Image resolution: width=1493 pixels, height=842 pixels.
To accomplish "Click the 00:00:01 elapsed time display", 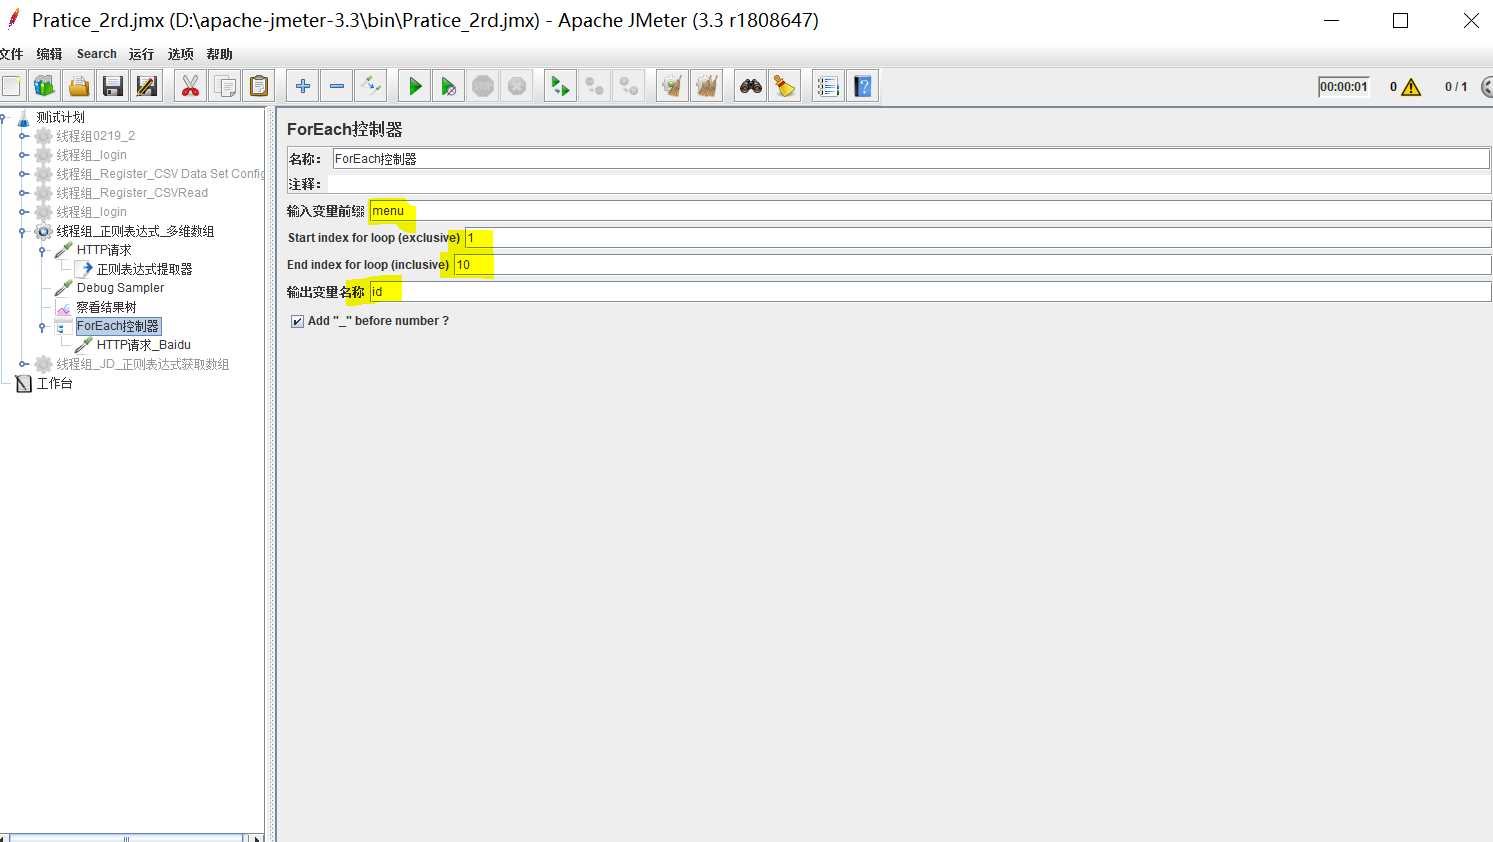I will (x=1343, y=87).
